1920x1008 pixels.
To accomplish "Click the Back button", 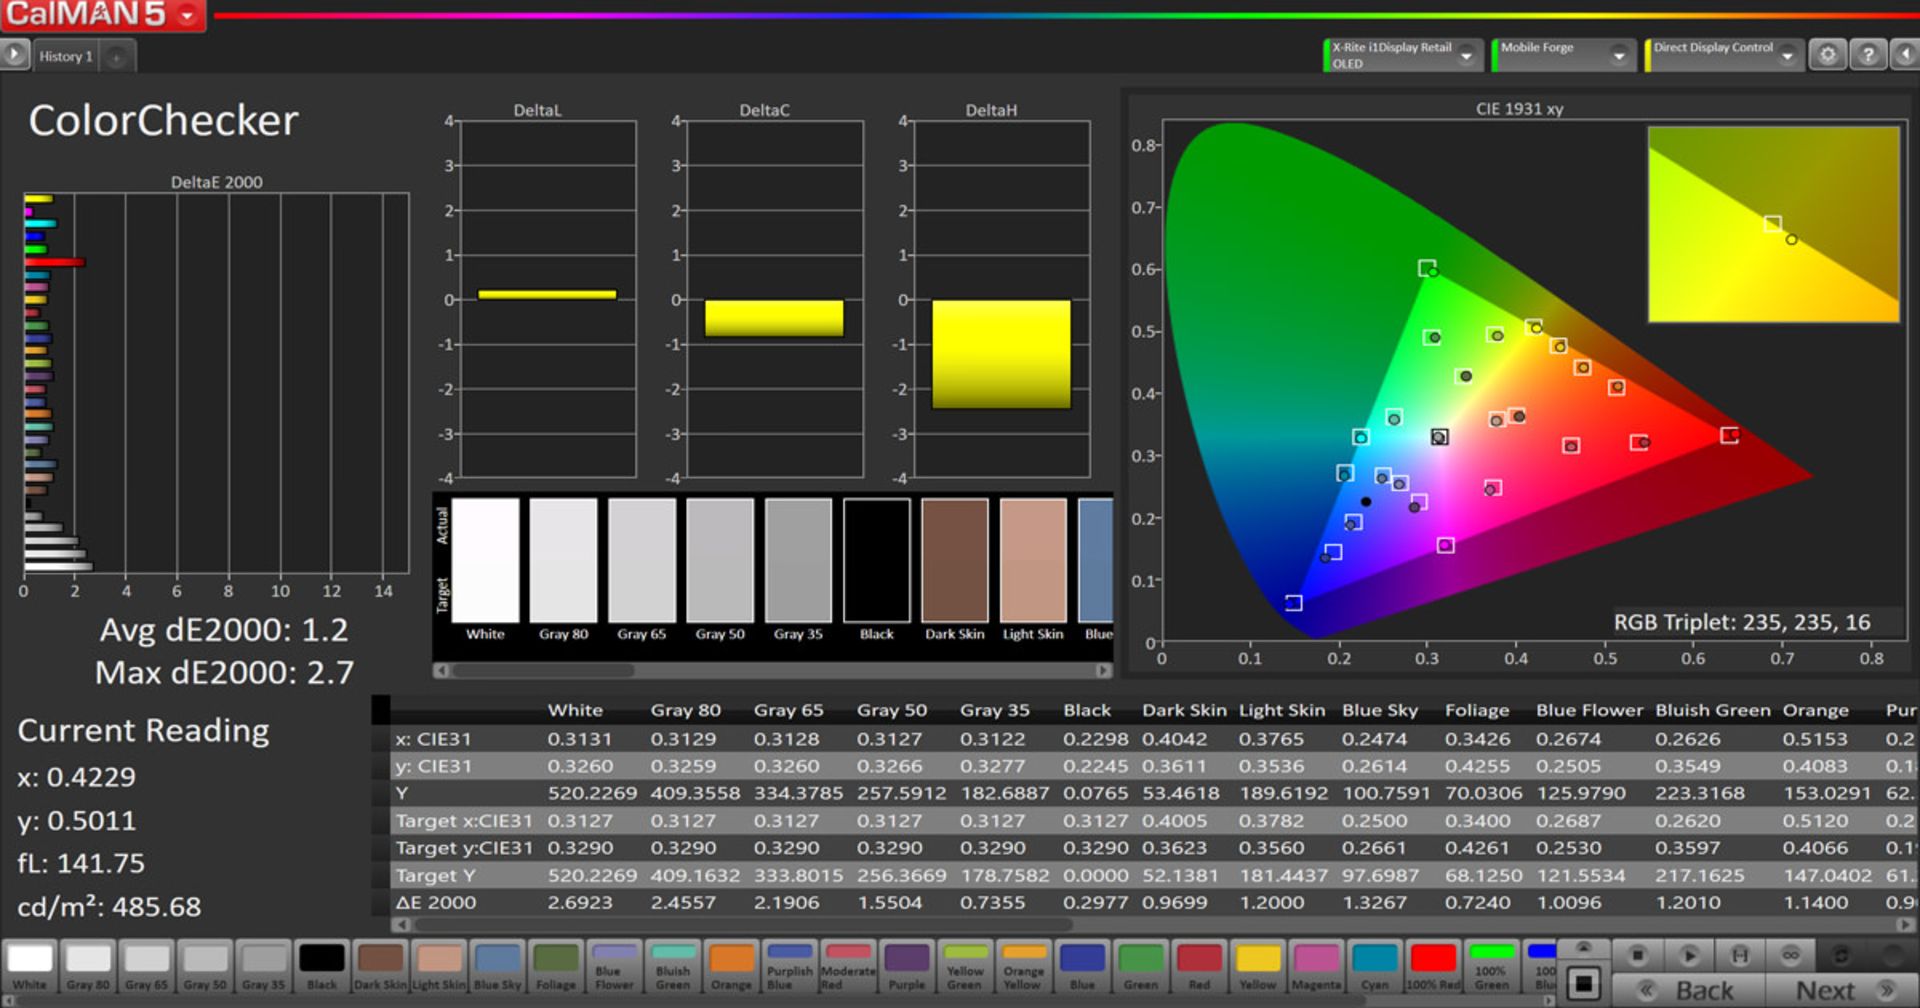I will tap(1690, 990).
